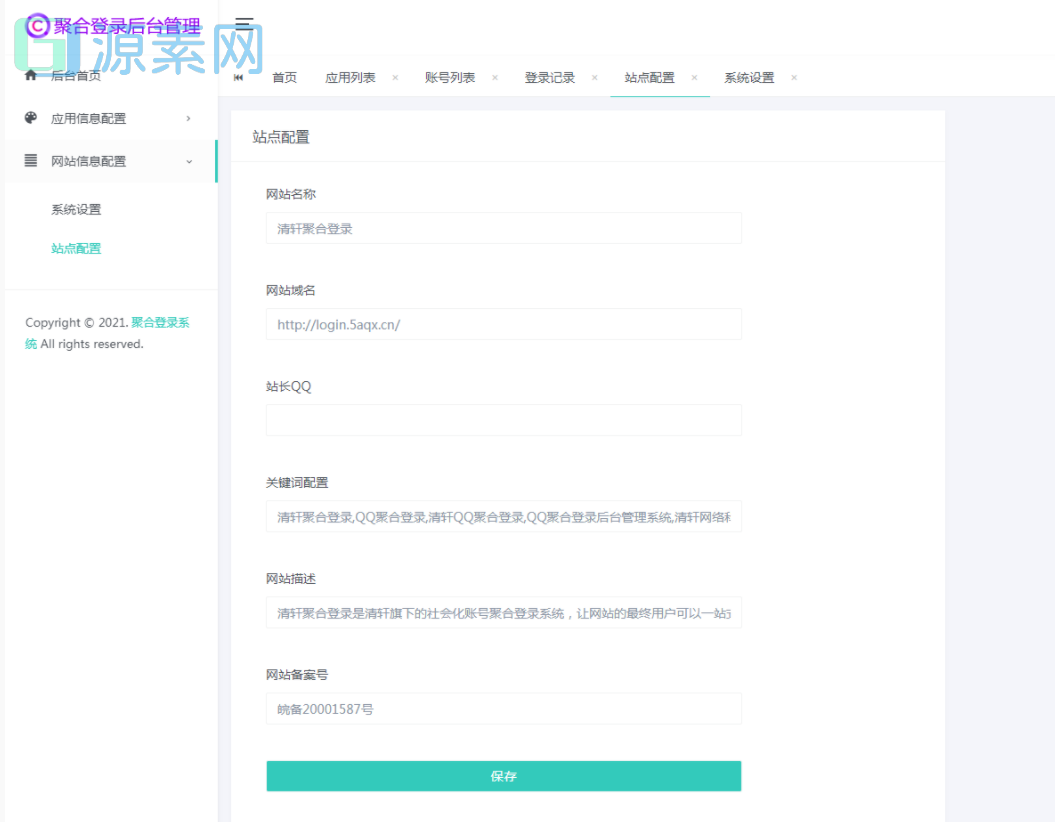1055x822 pixels.
Task: Close the 登录记录 tab
Action: (594, 76)
